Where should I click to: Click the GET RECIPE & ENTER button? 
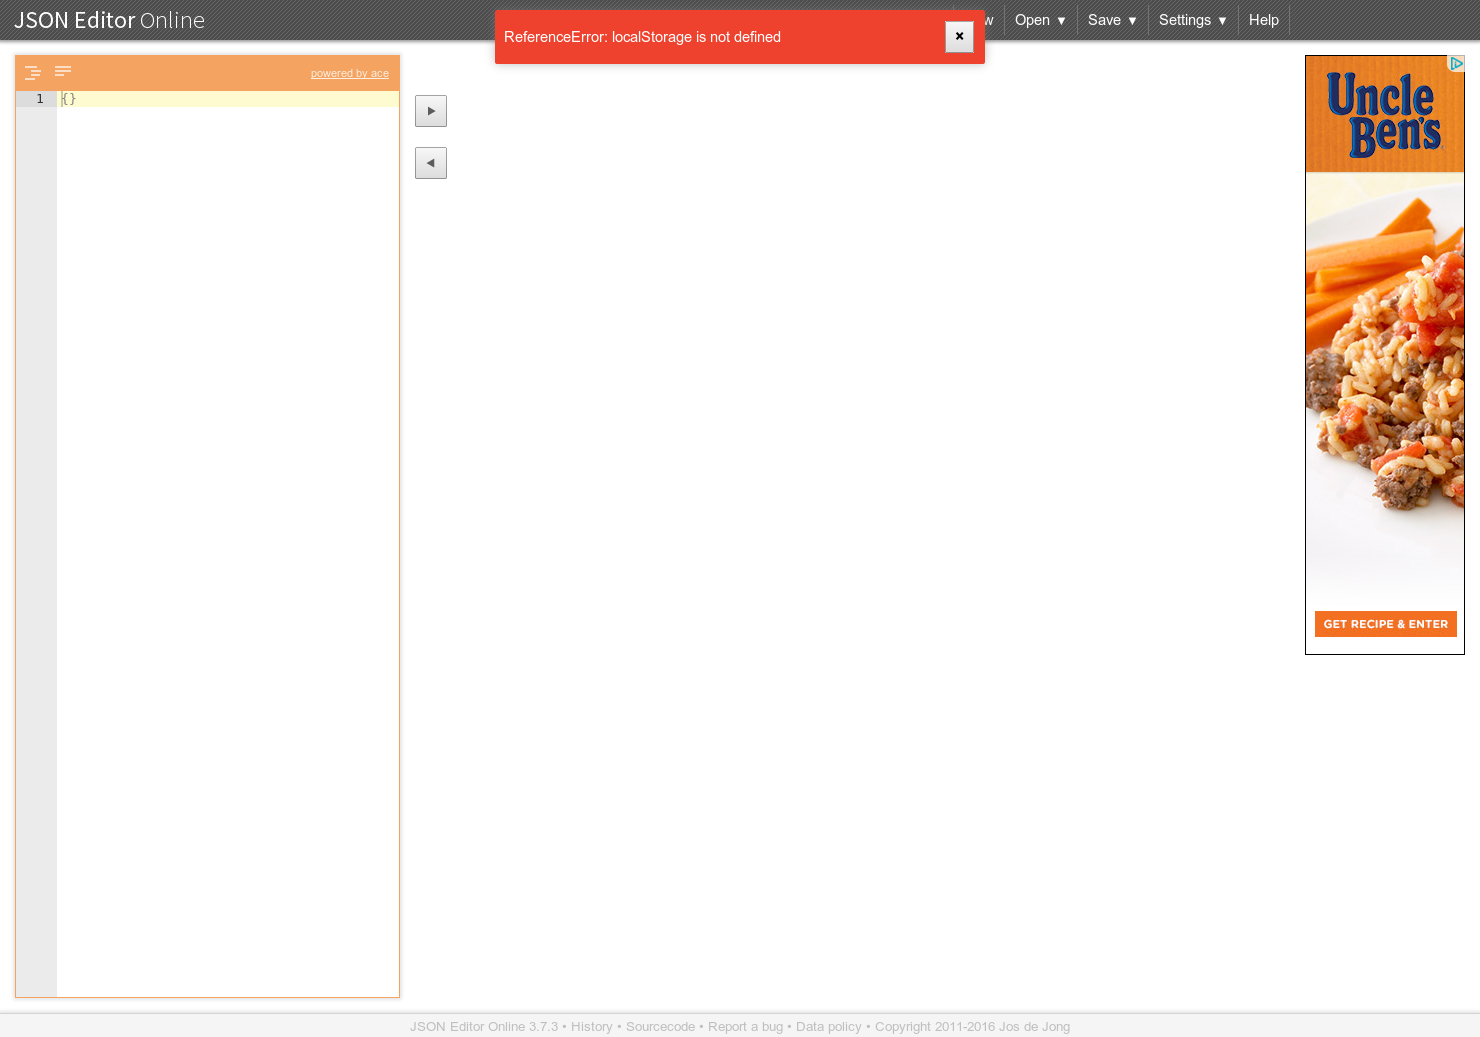[1385, 623]
